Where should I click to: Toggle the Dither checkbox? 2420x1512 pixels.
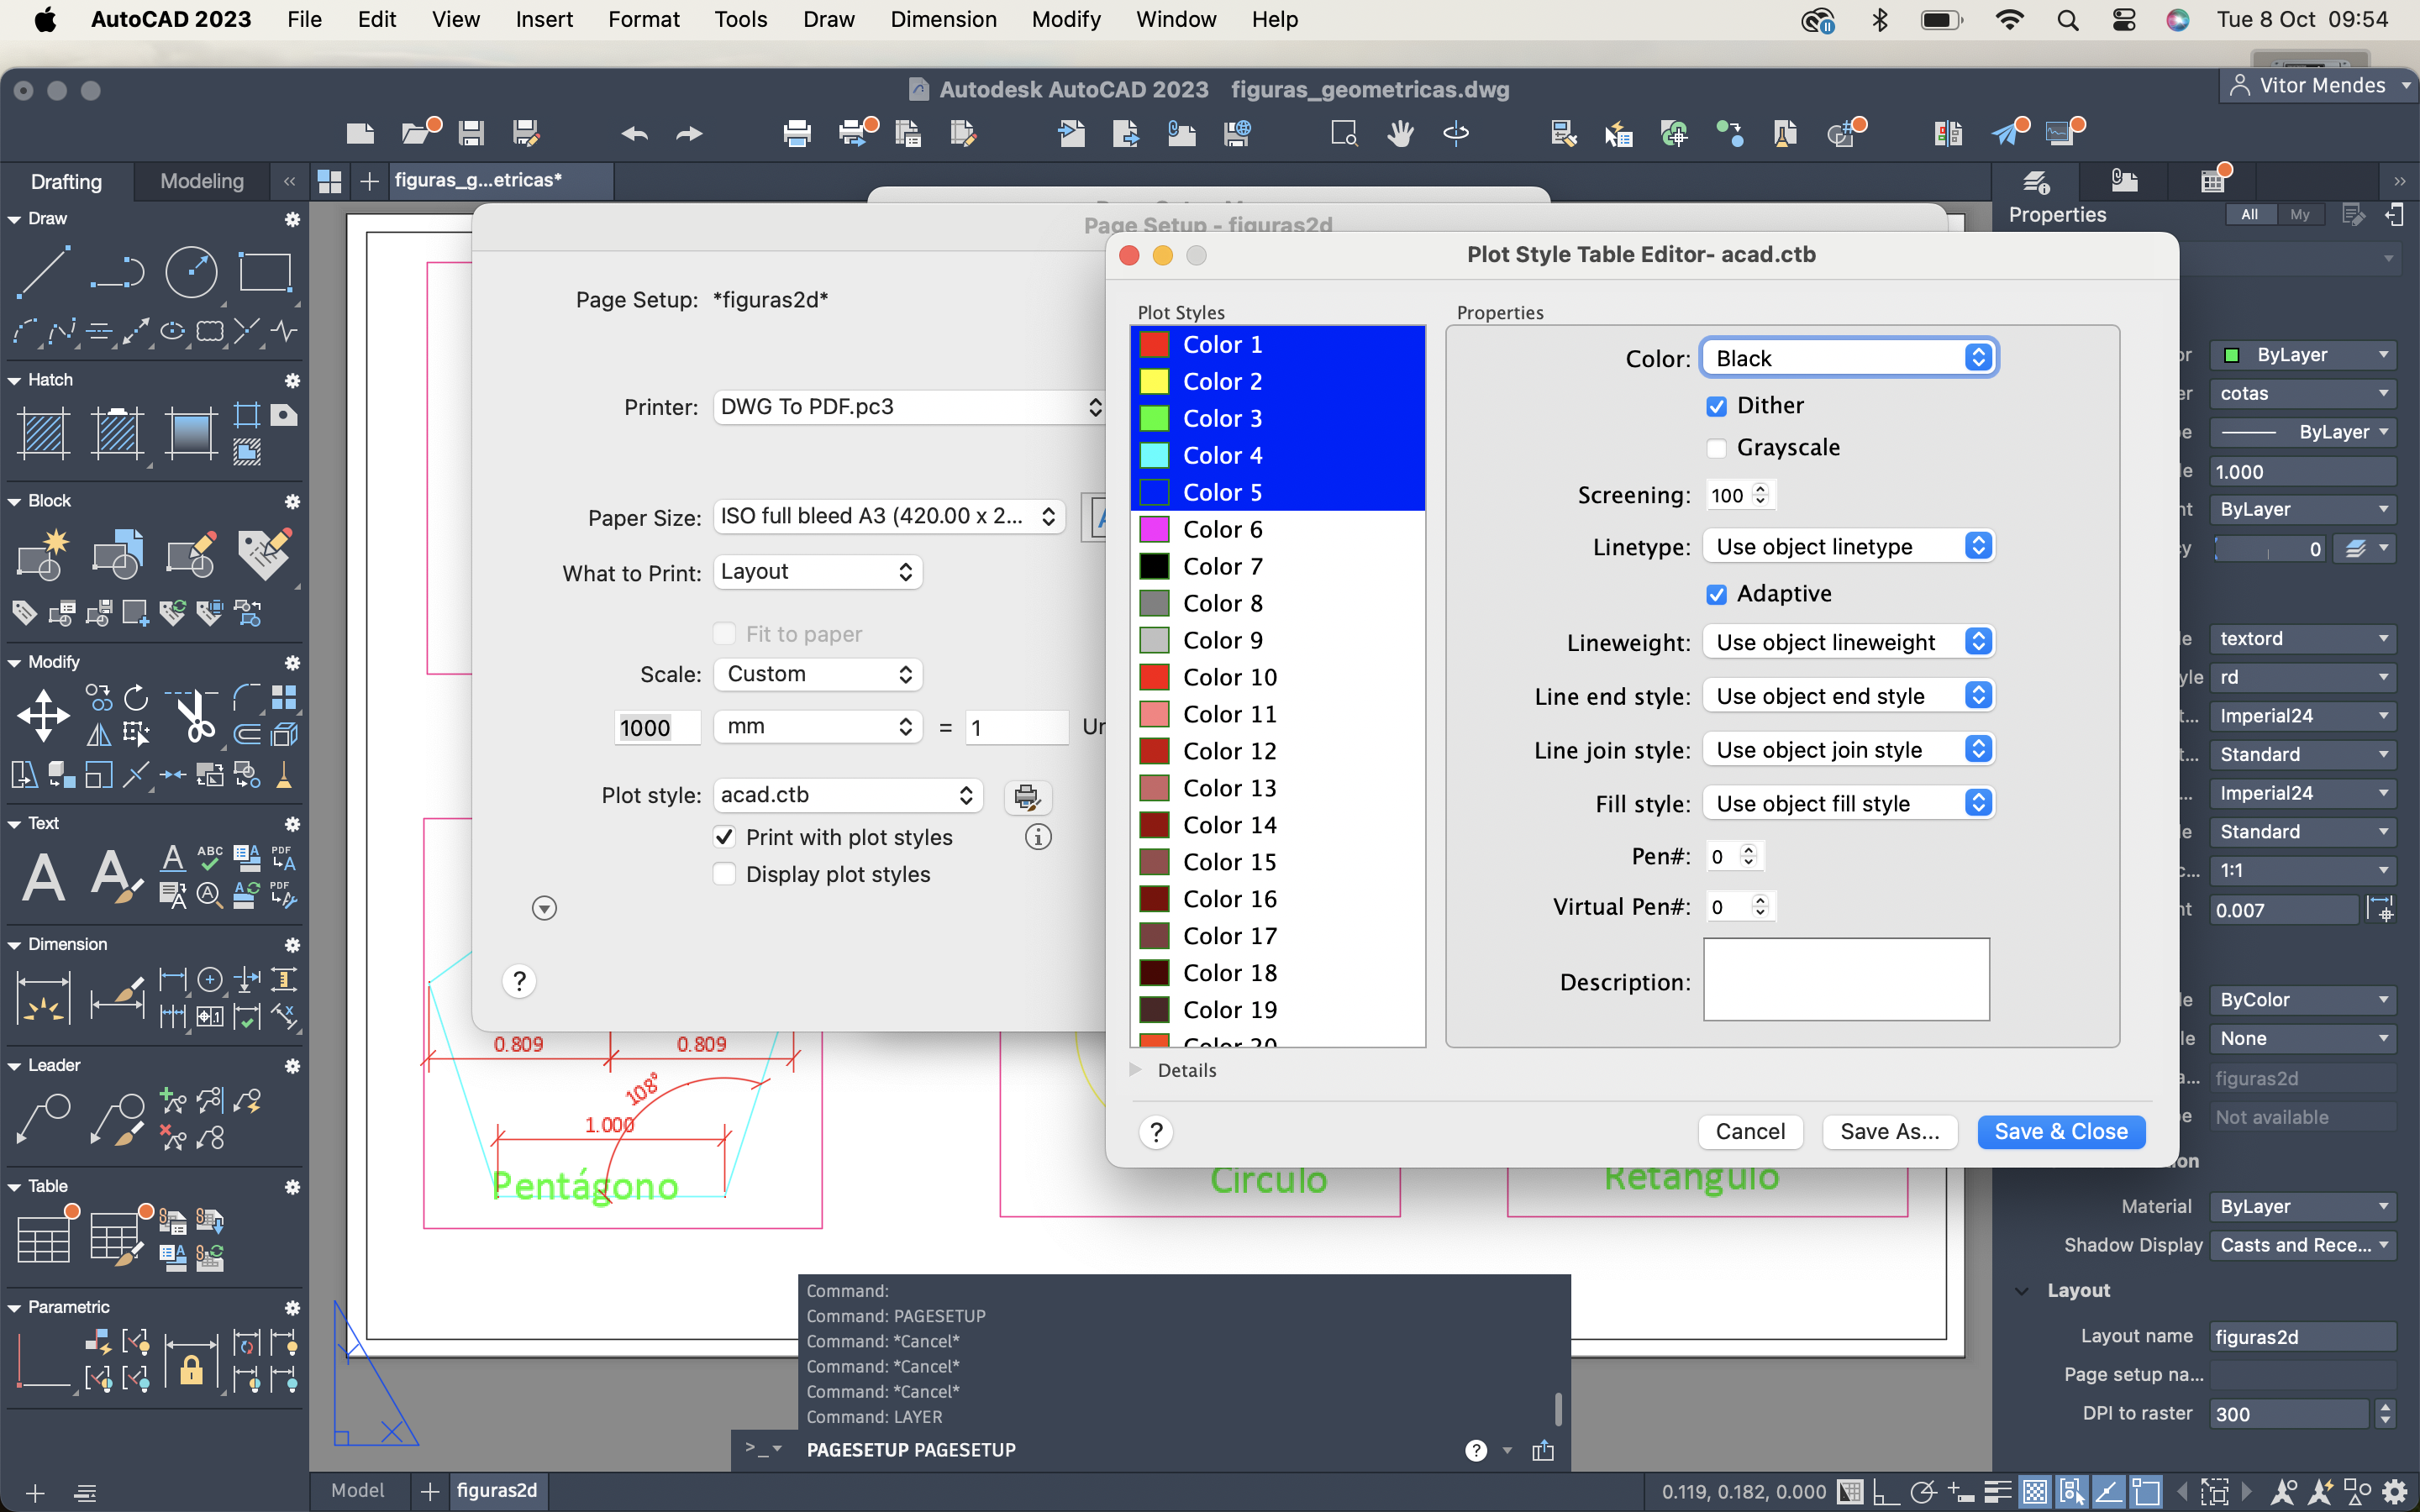click(1716, 406)
